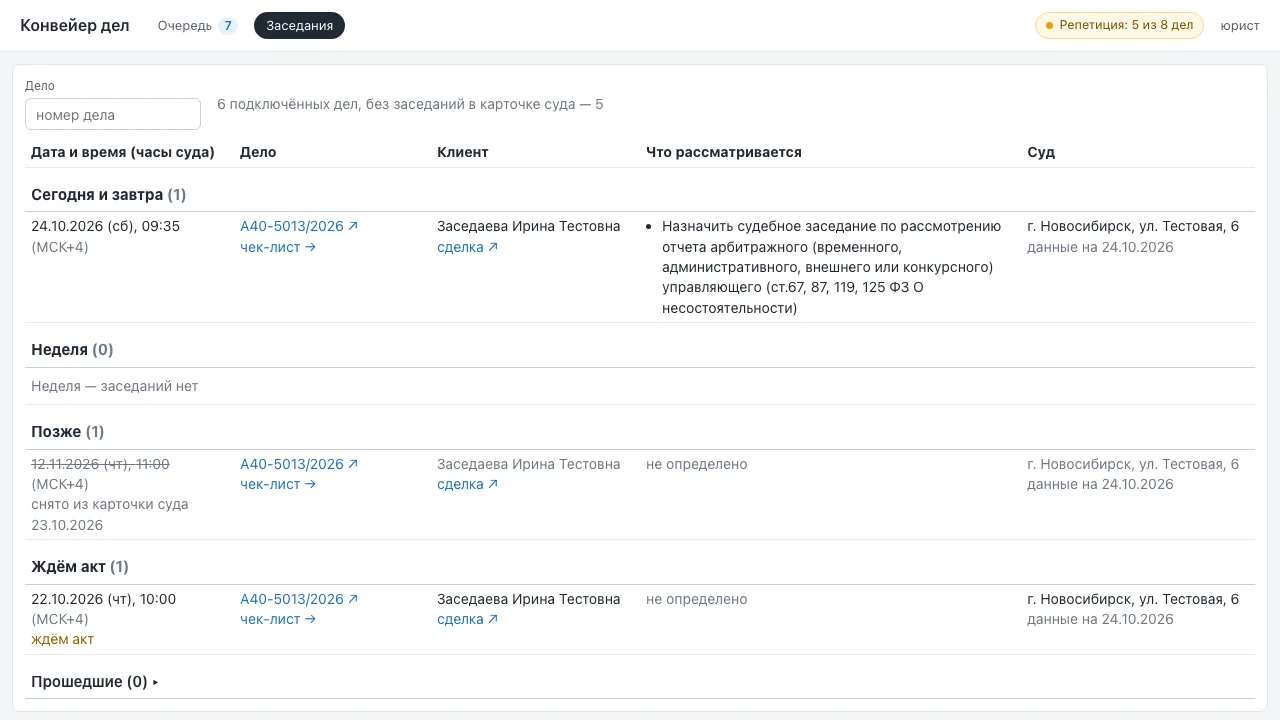Screen dimensions: 1280x720
Task: Click the Конвейер дел title
Action: click(75, 25)
